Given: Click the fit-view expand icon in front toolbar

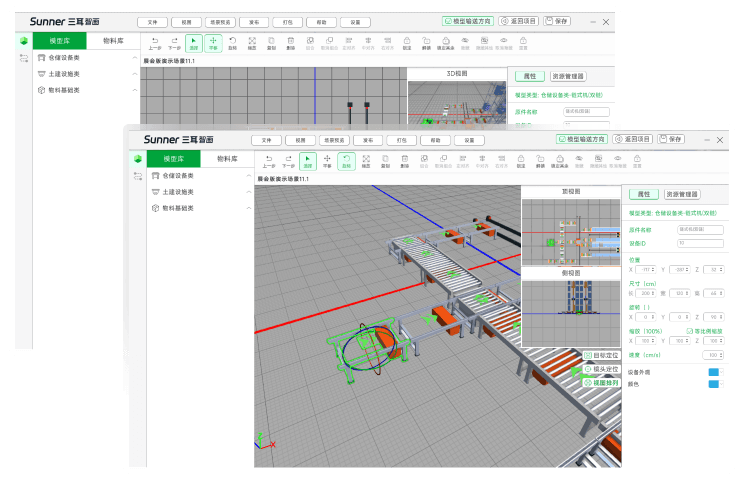Looking at the screenshot, I should coord(366,161).
